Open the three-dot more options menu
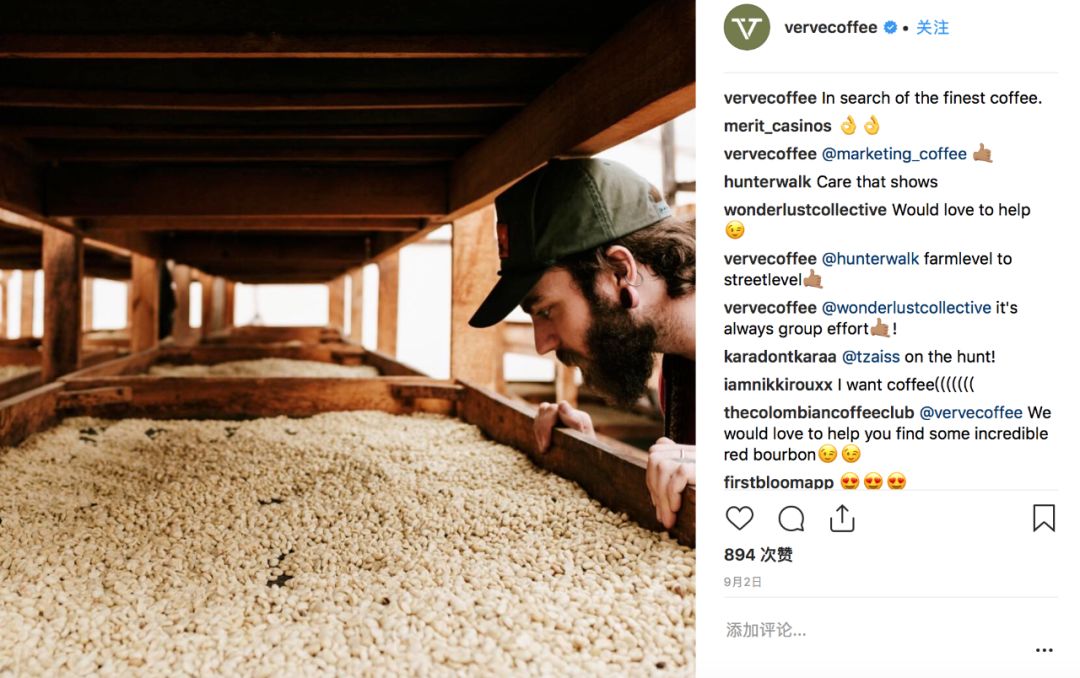Image resolution: width=1080 pixels, height=678 pixels. (1044, 650)
